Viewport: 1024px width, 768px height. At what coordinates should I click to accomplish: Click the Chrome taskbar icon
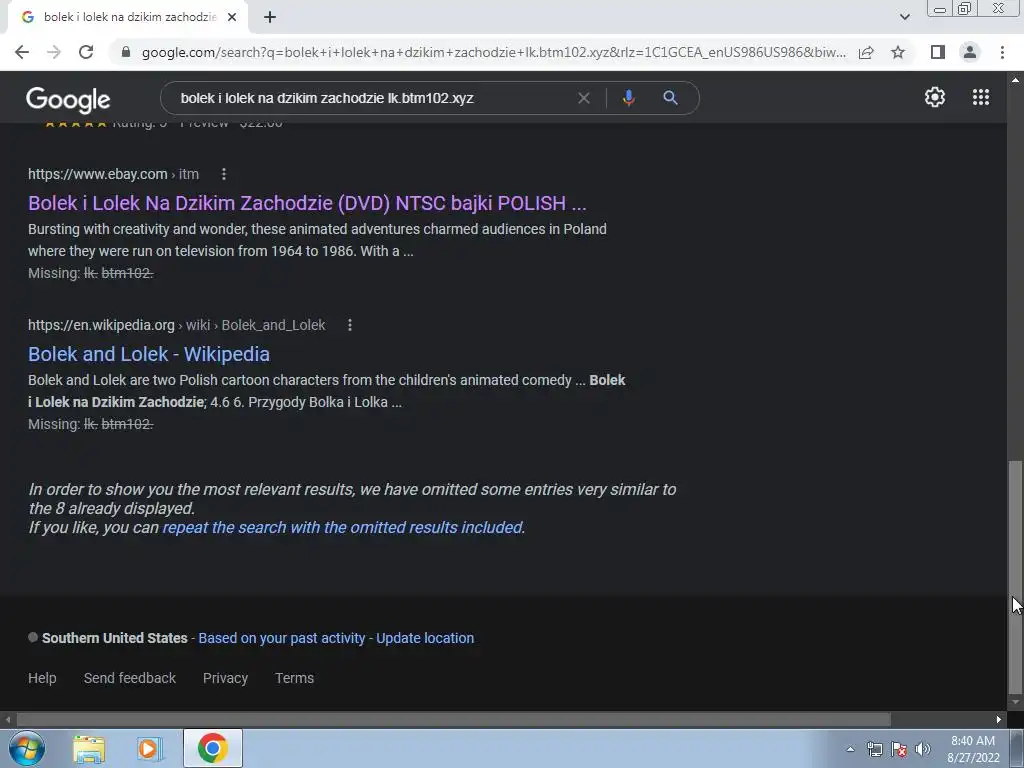[213, 748]
